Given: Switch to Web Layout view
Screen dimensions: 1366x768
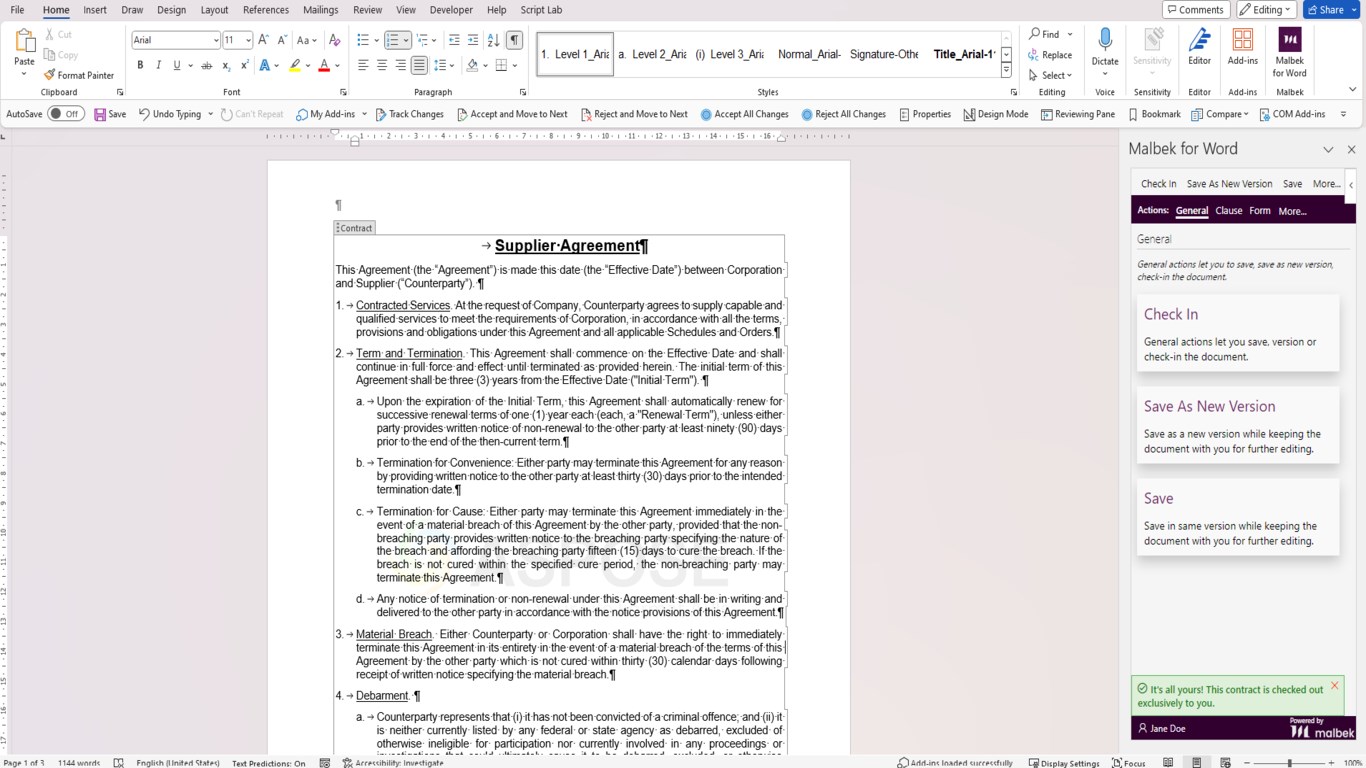Looking at the screenshot, I should (1225, 763).
